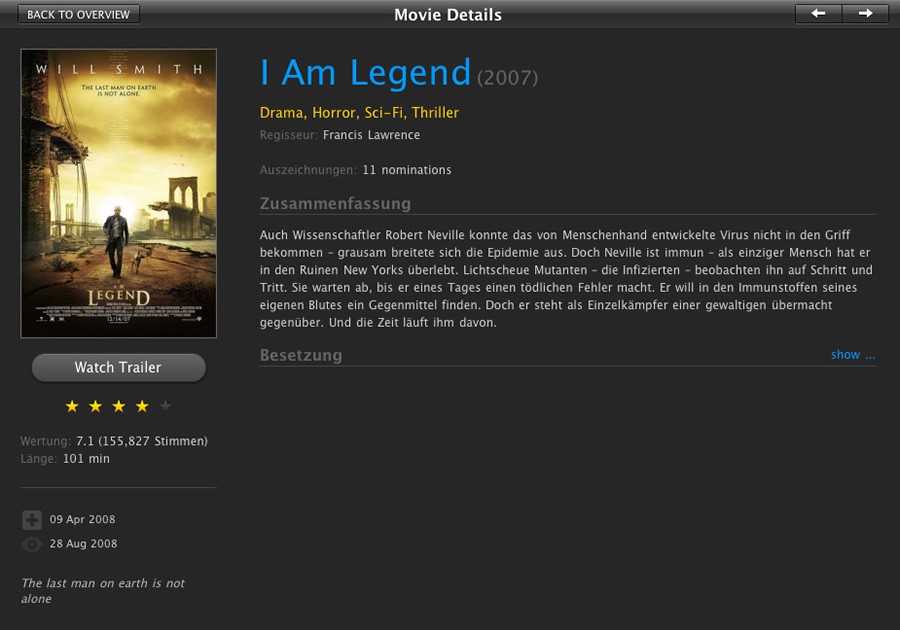Screen dimensions: 900x630
Task: Click director name Francis Lawrence
Action: (x=371, y=135)
